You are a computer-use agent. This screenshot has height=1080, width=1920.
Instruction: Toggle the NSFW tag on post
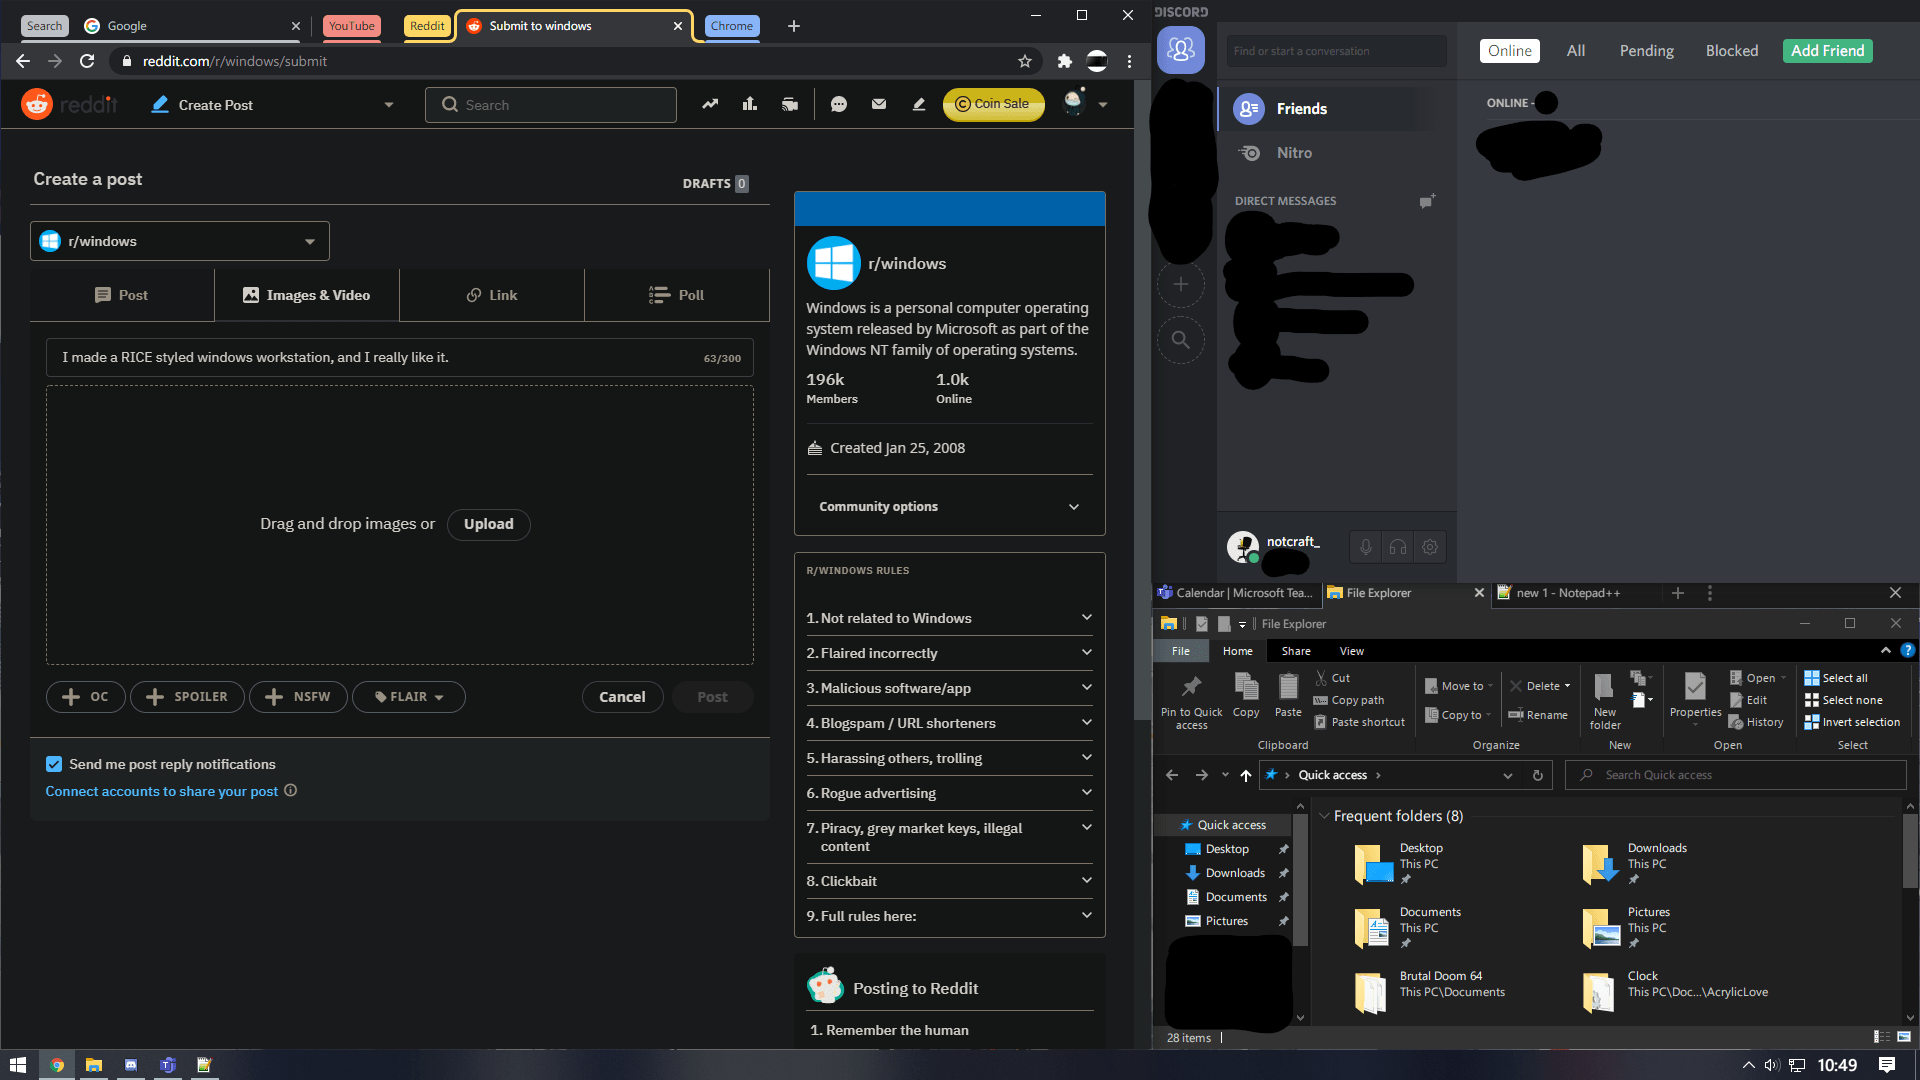pos(298,697)
